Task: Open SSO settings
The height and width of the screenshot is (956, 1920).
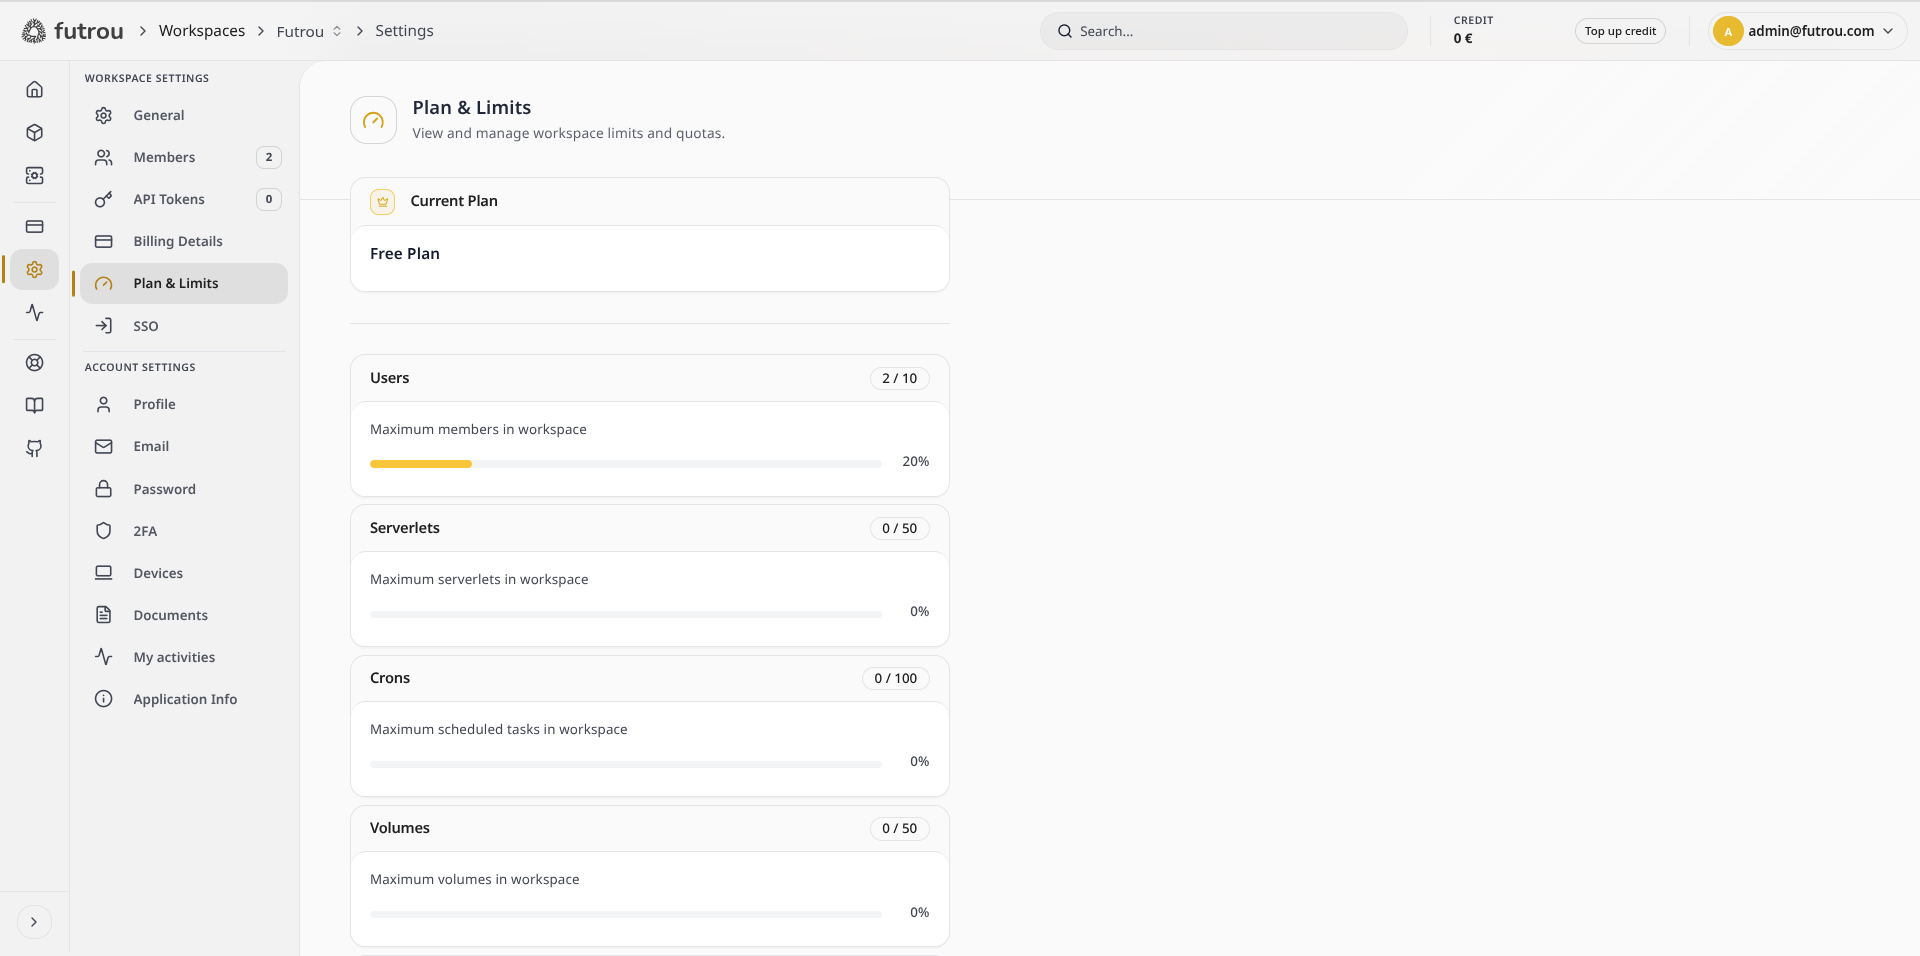Action: point(184,326)
